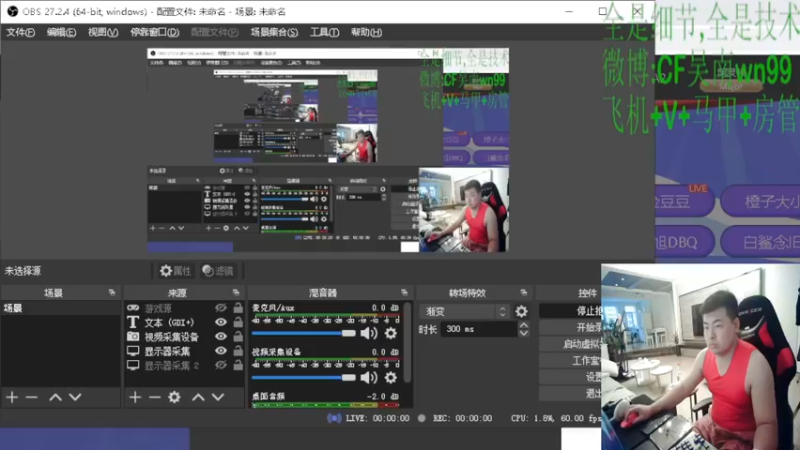800x450 pixels.
Task: Pop out the 场景 dock panel
Action: (x=112, y=292)
